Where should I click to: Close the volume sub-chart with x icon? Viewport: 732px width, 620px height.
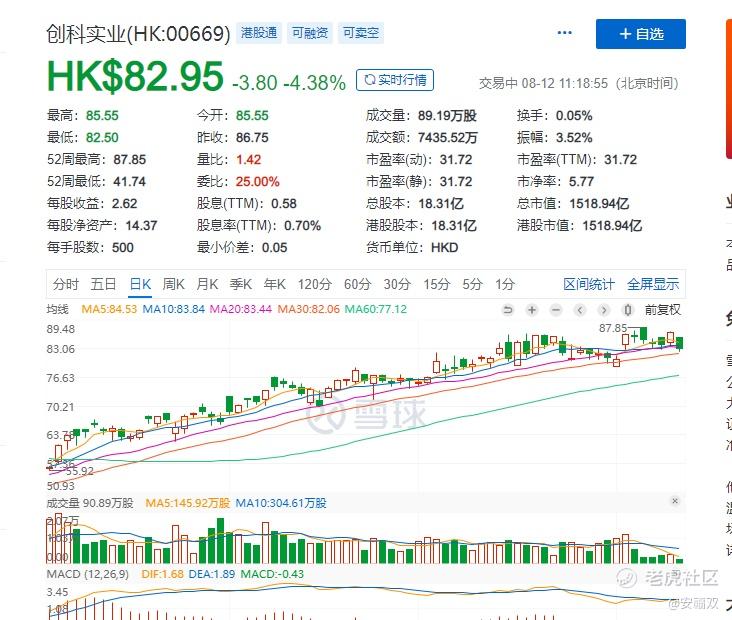(x=675, y=501)
